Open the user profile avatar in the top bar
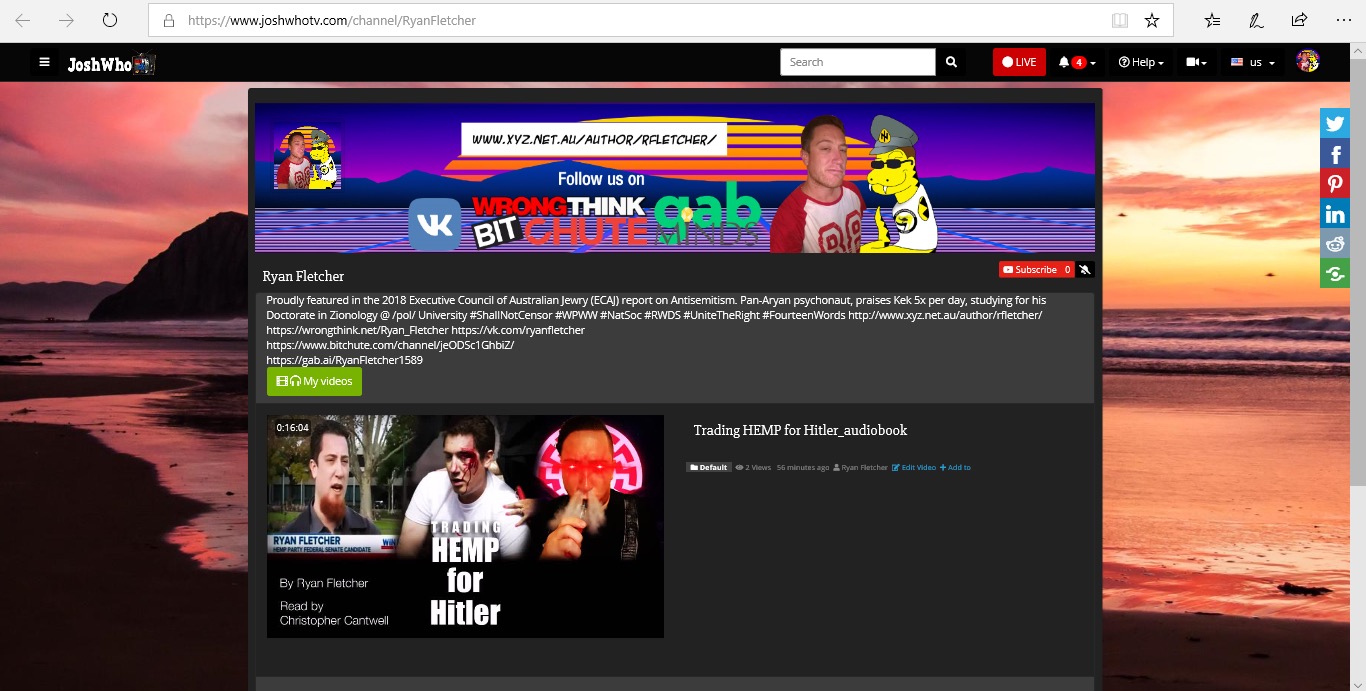Screen dimensions: 1366x691 coord(1307,61)
